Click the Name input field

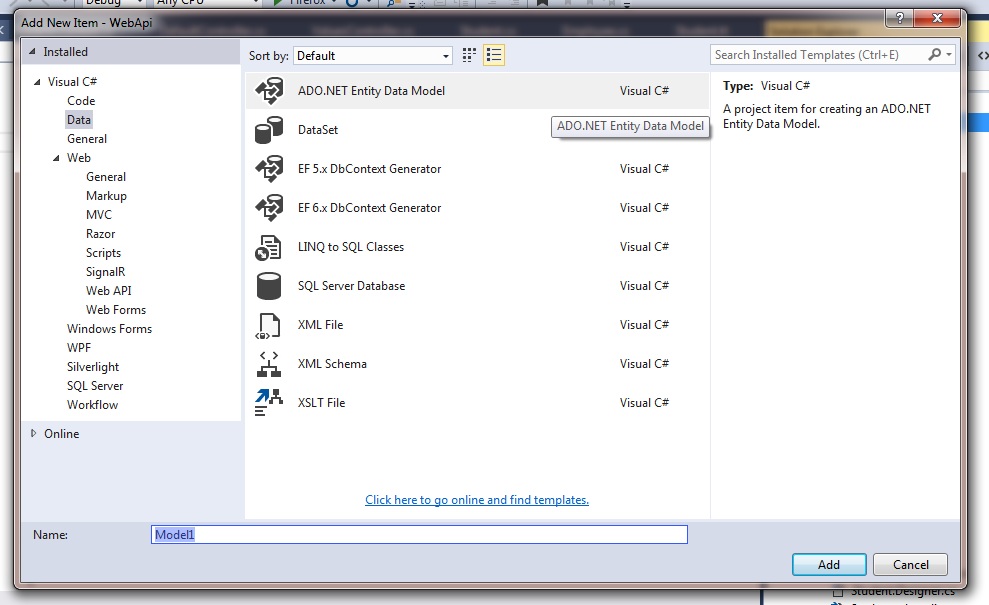(419, 534)
